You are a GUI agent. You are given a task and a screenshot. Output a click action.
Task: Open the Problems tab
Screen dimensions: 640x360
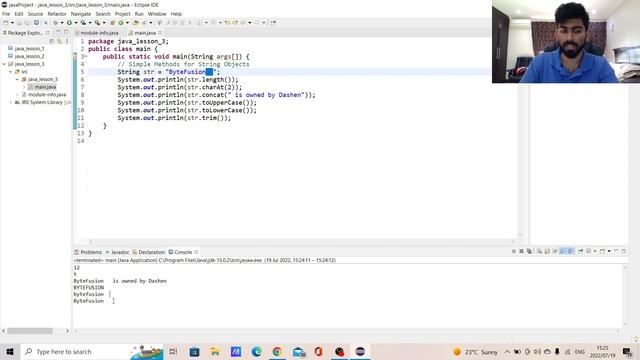pos(88,252)
